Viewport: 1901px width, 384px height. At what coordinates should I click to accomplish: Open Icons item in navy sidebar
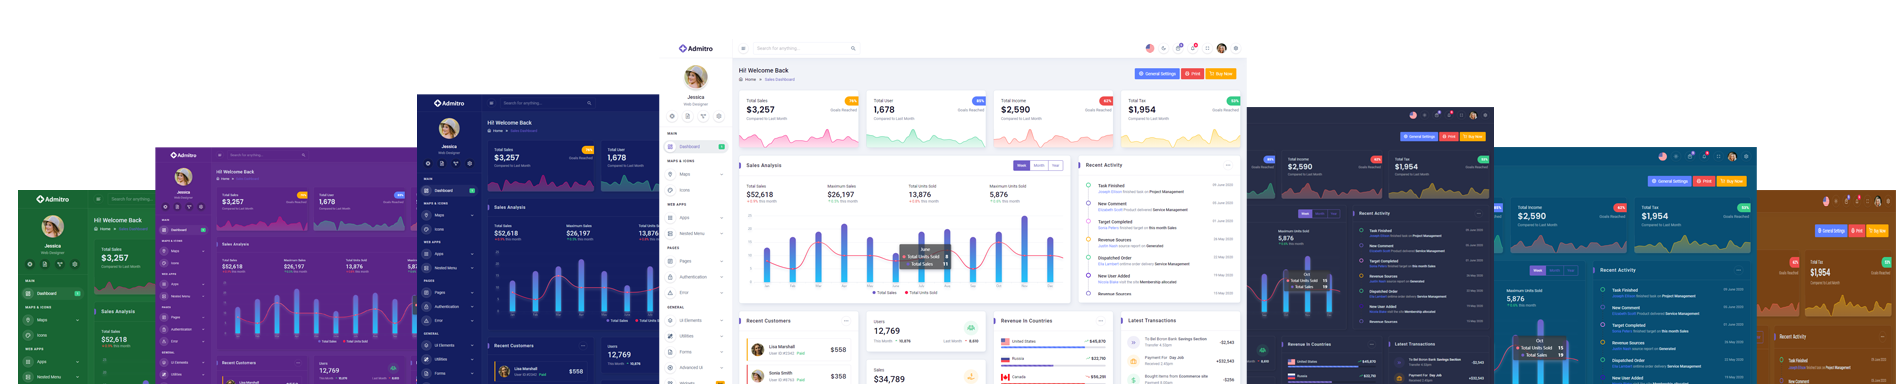pyautogui.click(x=449, y=229)
